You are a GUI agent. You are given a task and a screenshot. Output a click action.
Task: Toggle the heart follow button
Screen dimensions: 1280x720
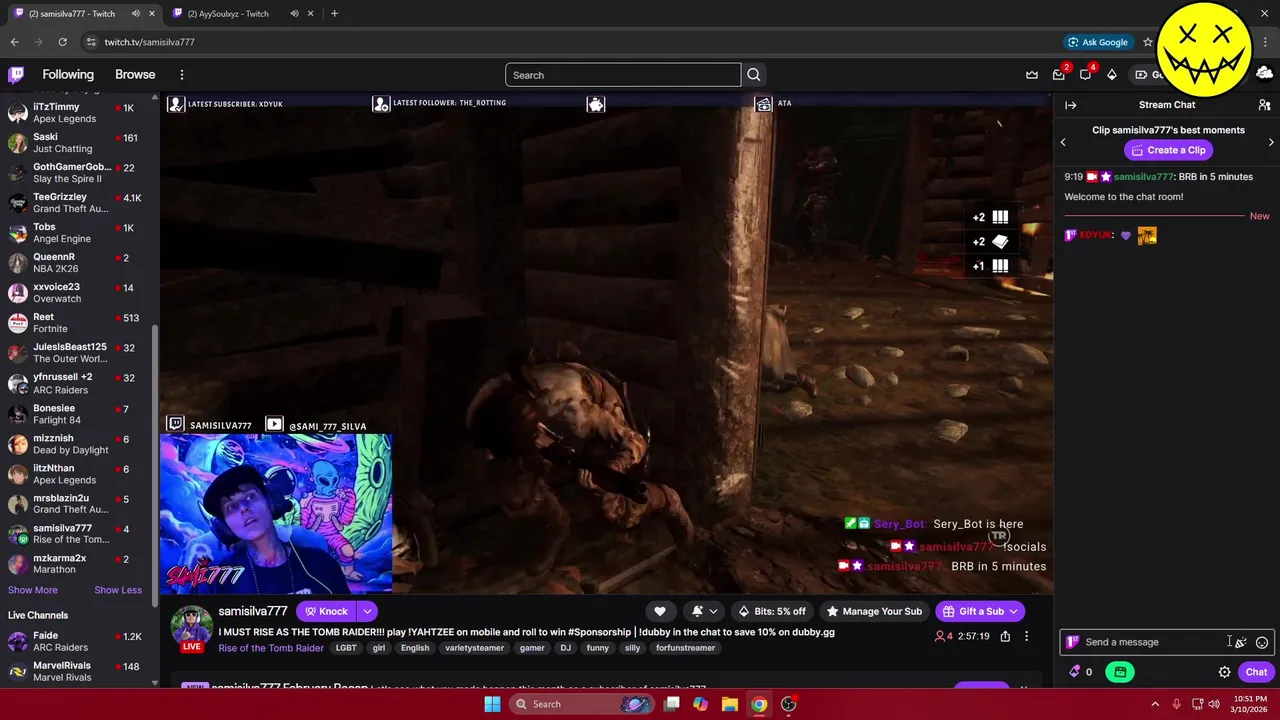point(660,611)
